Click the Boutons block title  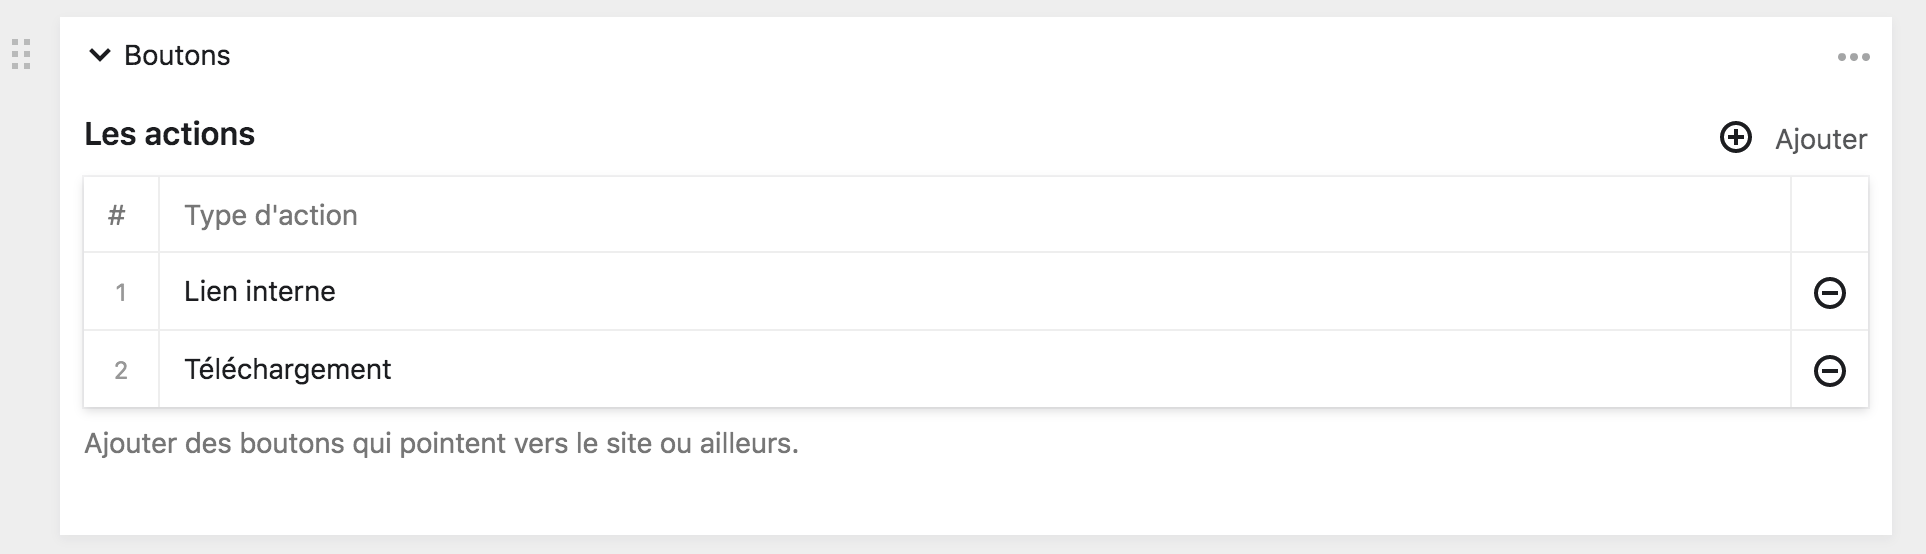[177, 56]
